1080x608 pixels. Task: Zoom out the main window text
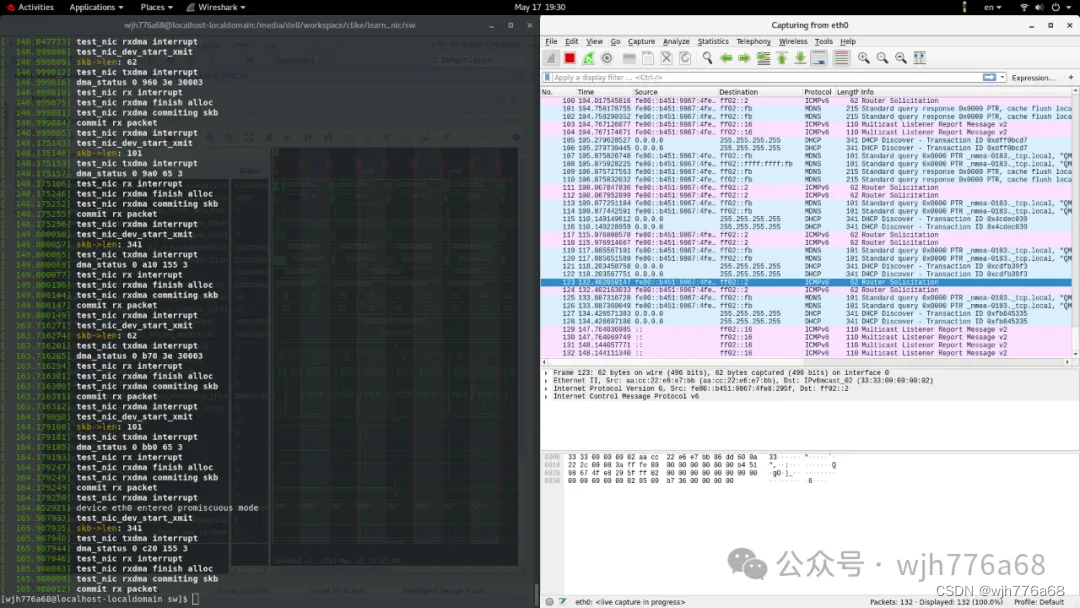coord(882,59)
